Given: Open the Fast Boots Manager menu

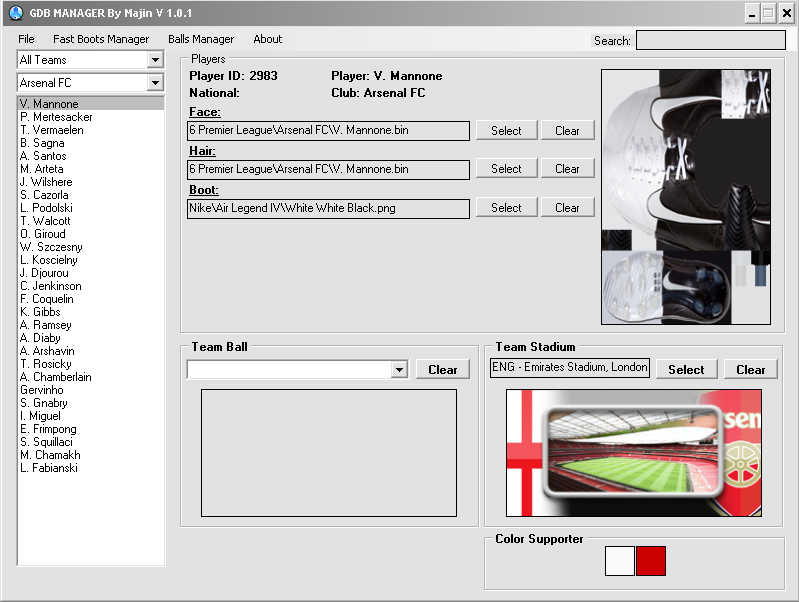Looking at the screenshot, I should tap(101, 39).
